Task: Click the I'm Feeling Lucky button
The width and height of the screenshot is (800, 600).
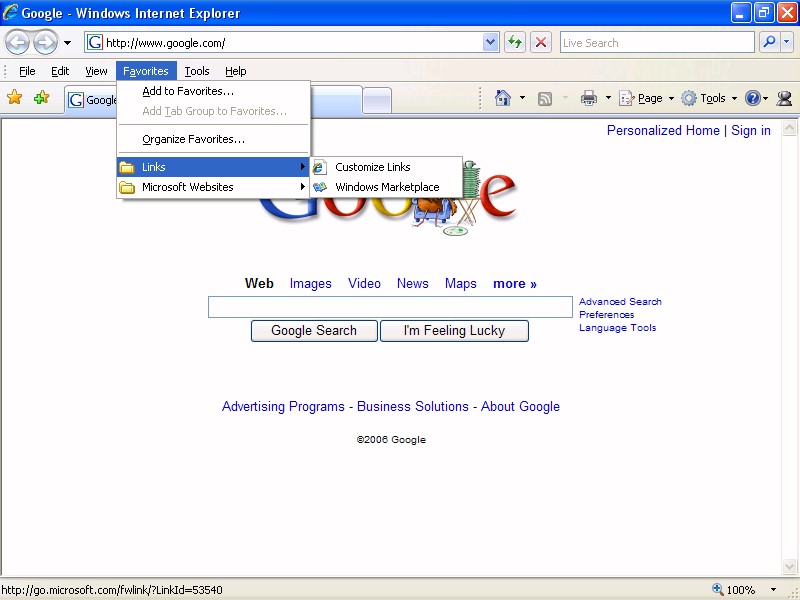Action: click(x=454, y=331)
